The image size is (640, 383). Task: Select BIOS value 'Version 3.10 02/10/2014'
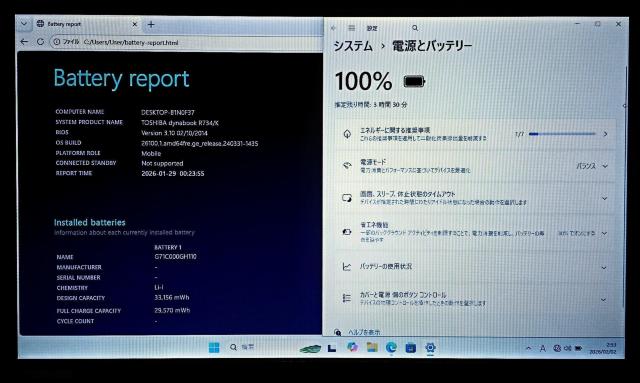click(x=174, y=133)
